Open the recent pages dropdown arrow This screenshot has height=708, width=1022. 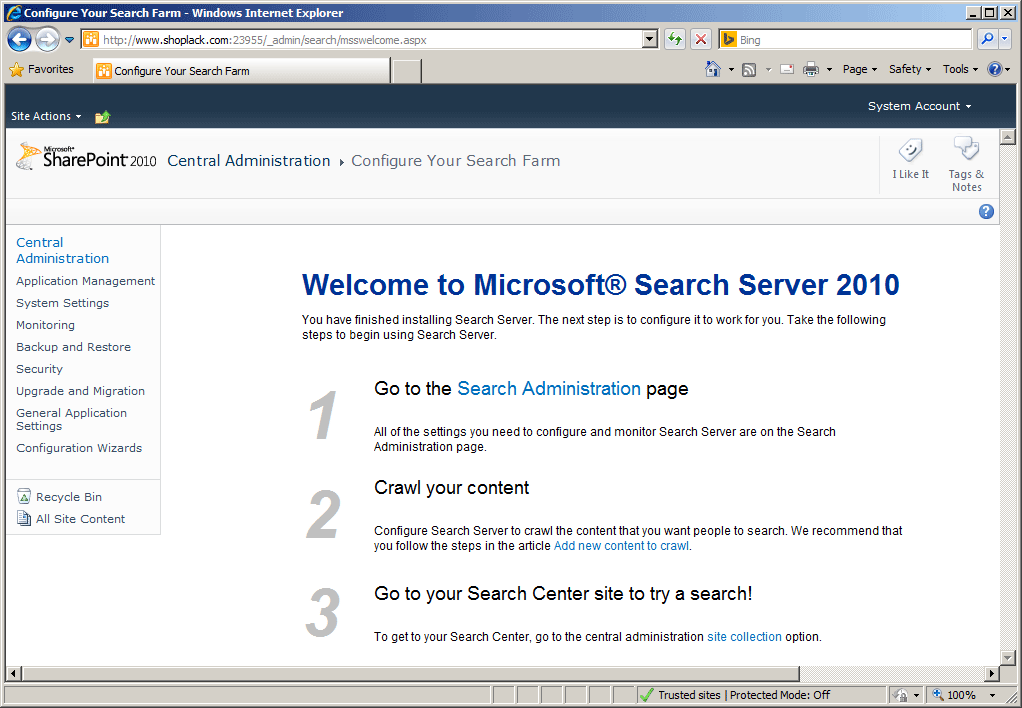pyautogui.click(x=70, y=40)
